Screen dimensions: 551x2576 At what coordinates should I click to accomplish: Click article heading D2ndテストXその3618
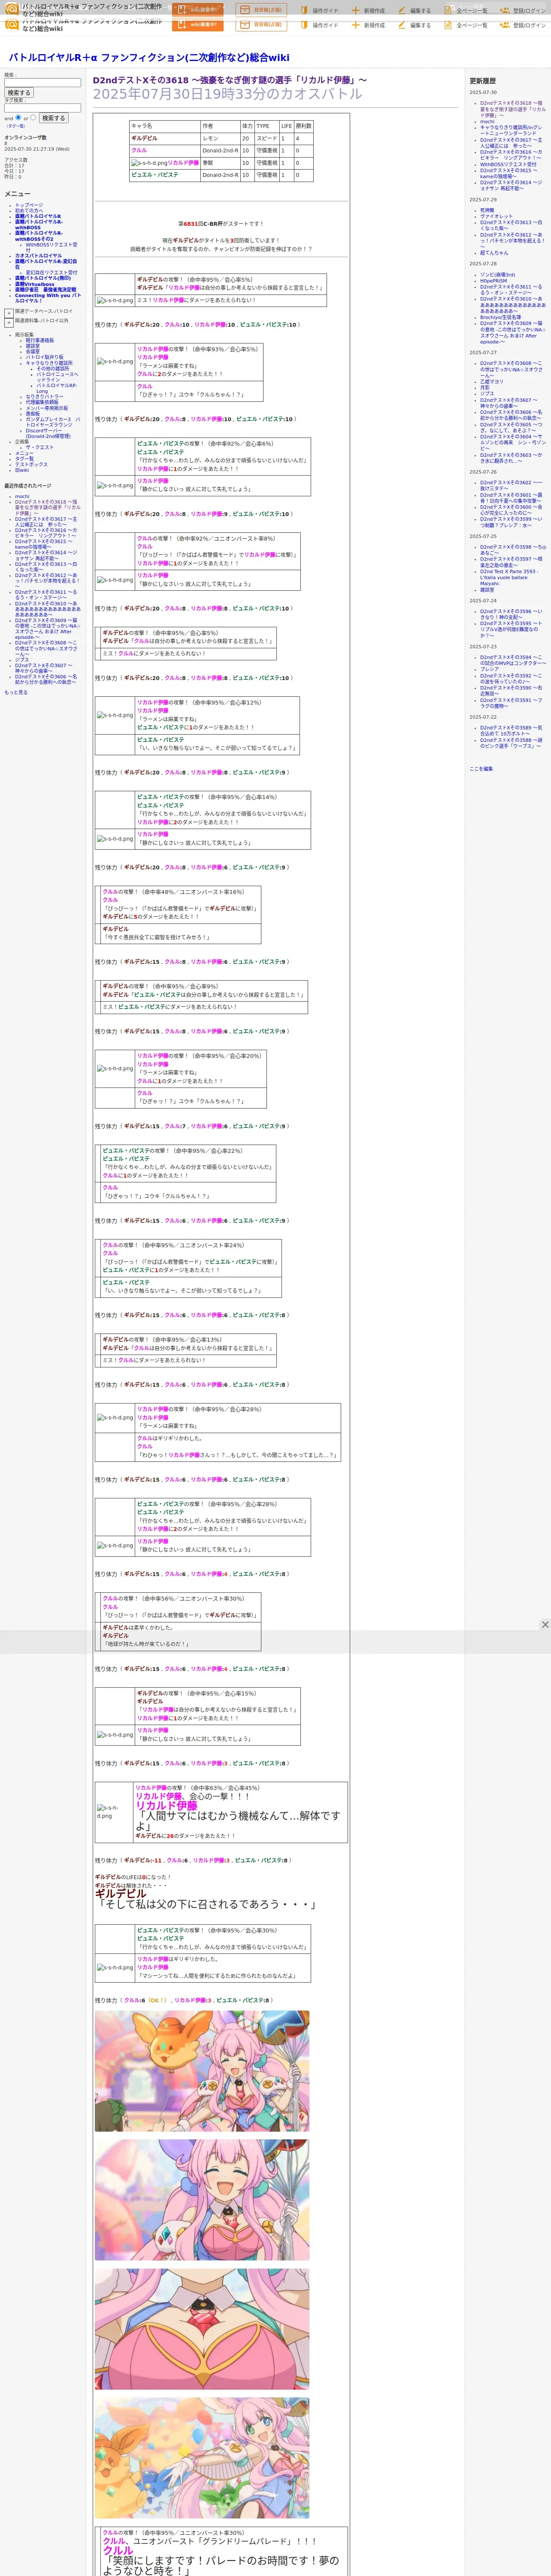pyautogui.click(x=230, y=80)
